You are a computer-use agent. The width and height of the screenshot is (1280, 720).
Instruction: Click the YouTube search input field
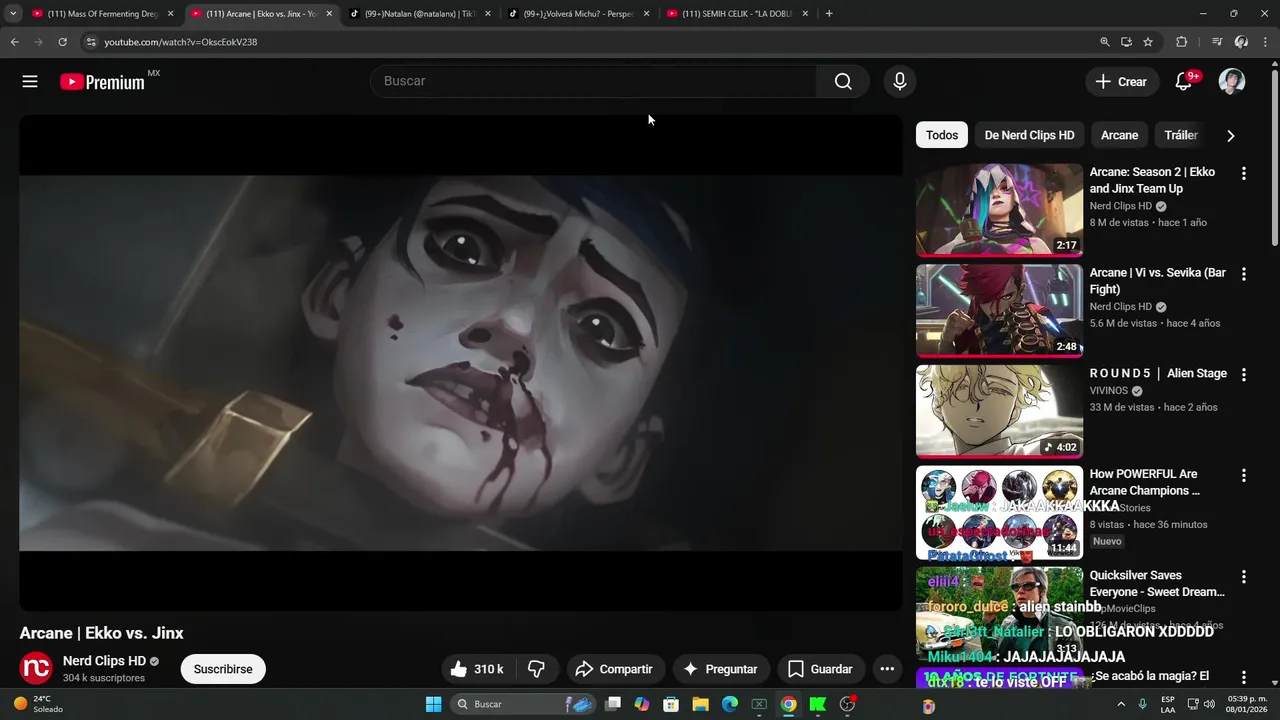click(x=594, y=81)
